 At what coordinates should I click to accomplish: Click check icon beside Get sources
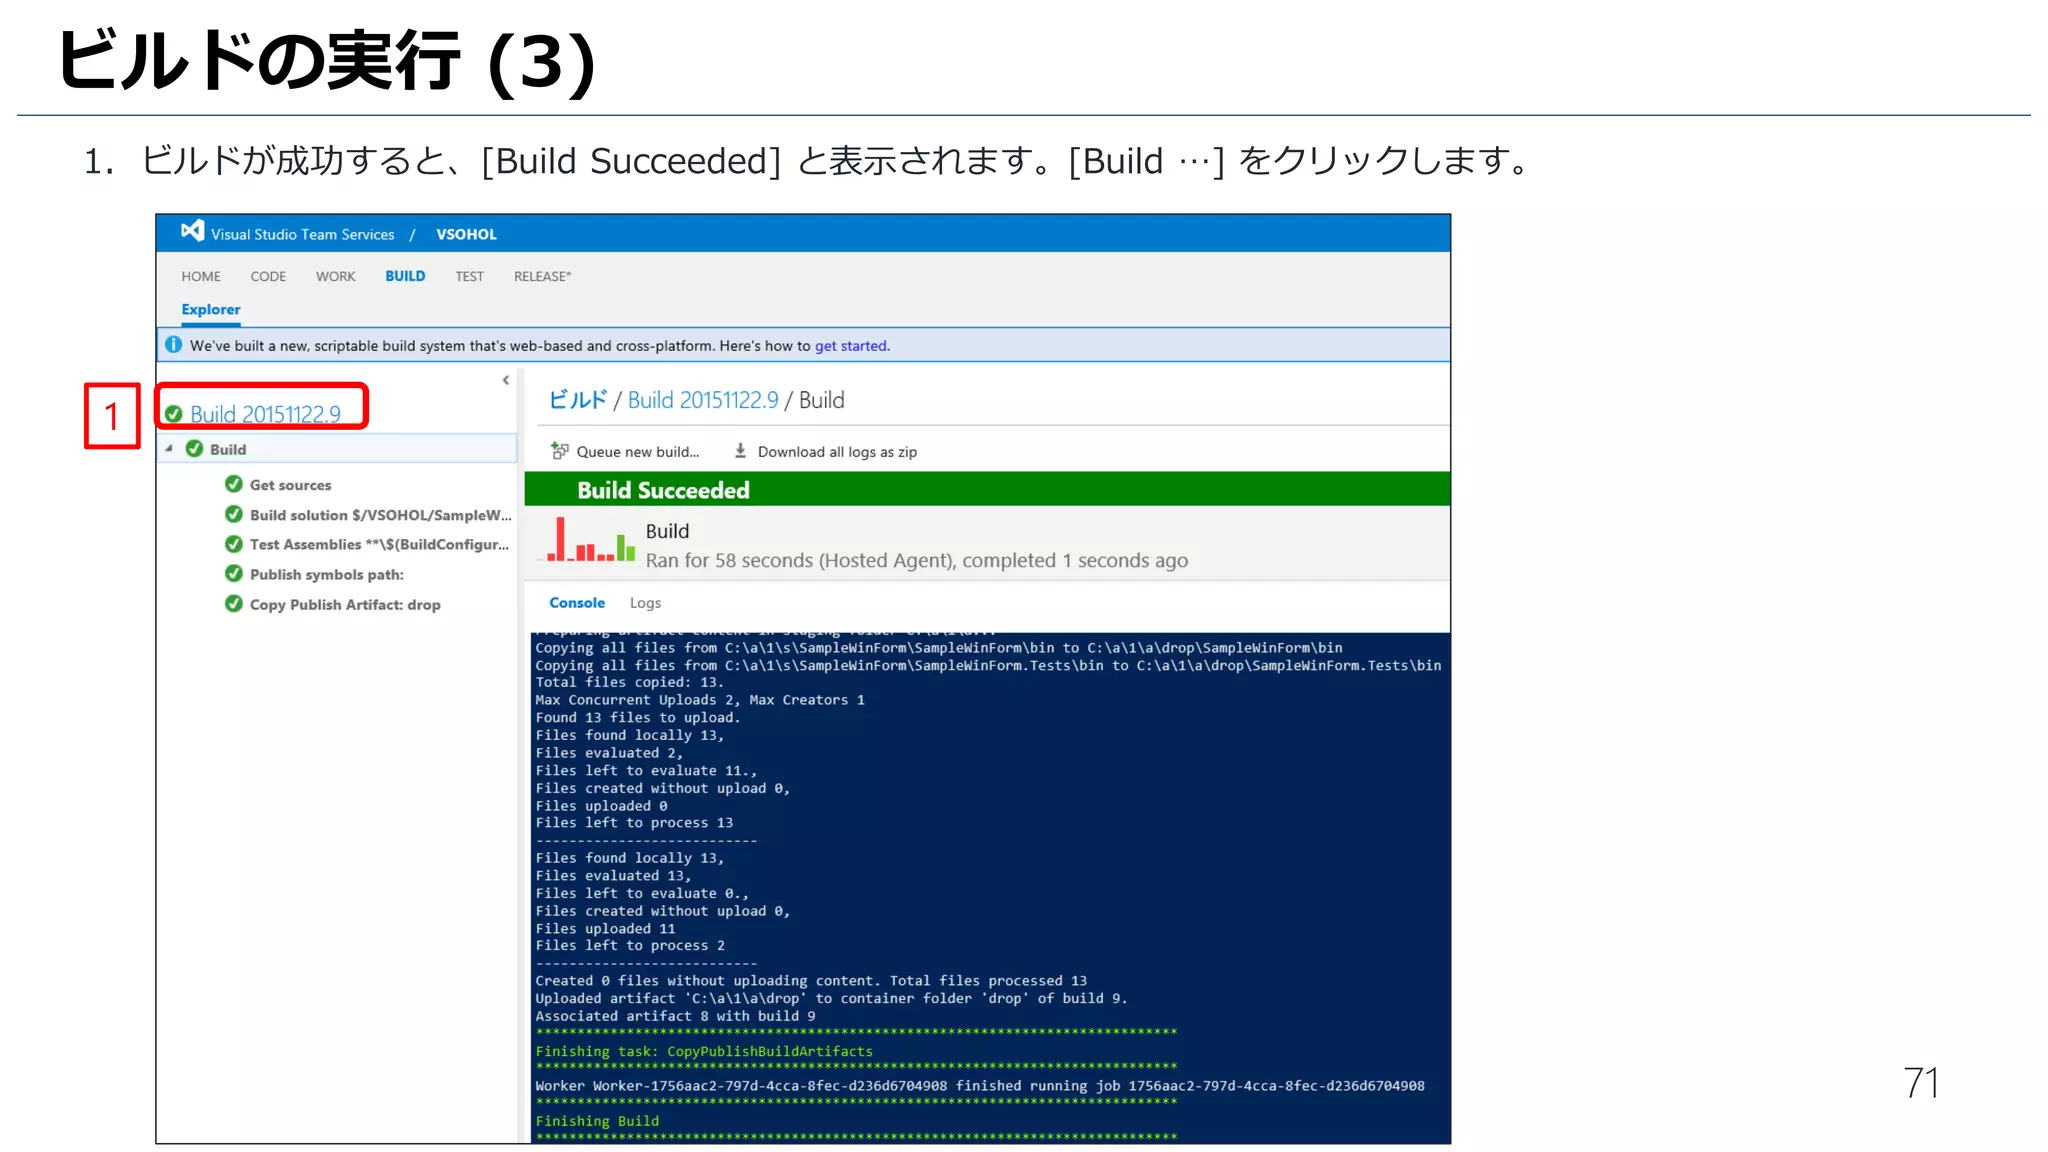pos(234,484)
